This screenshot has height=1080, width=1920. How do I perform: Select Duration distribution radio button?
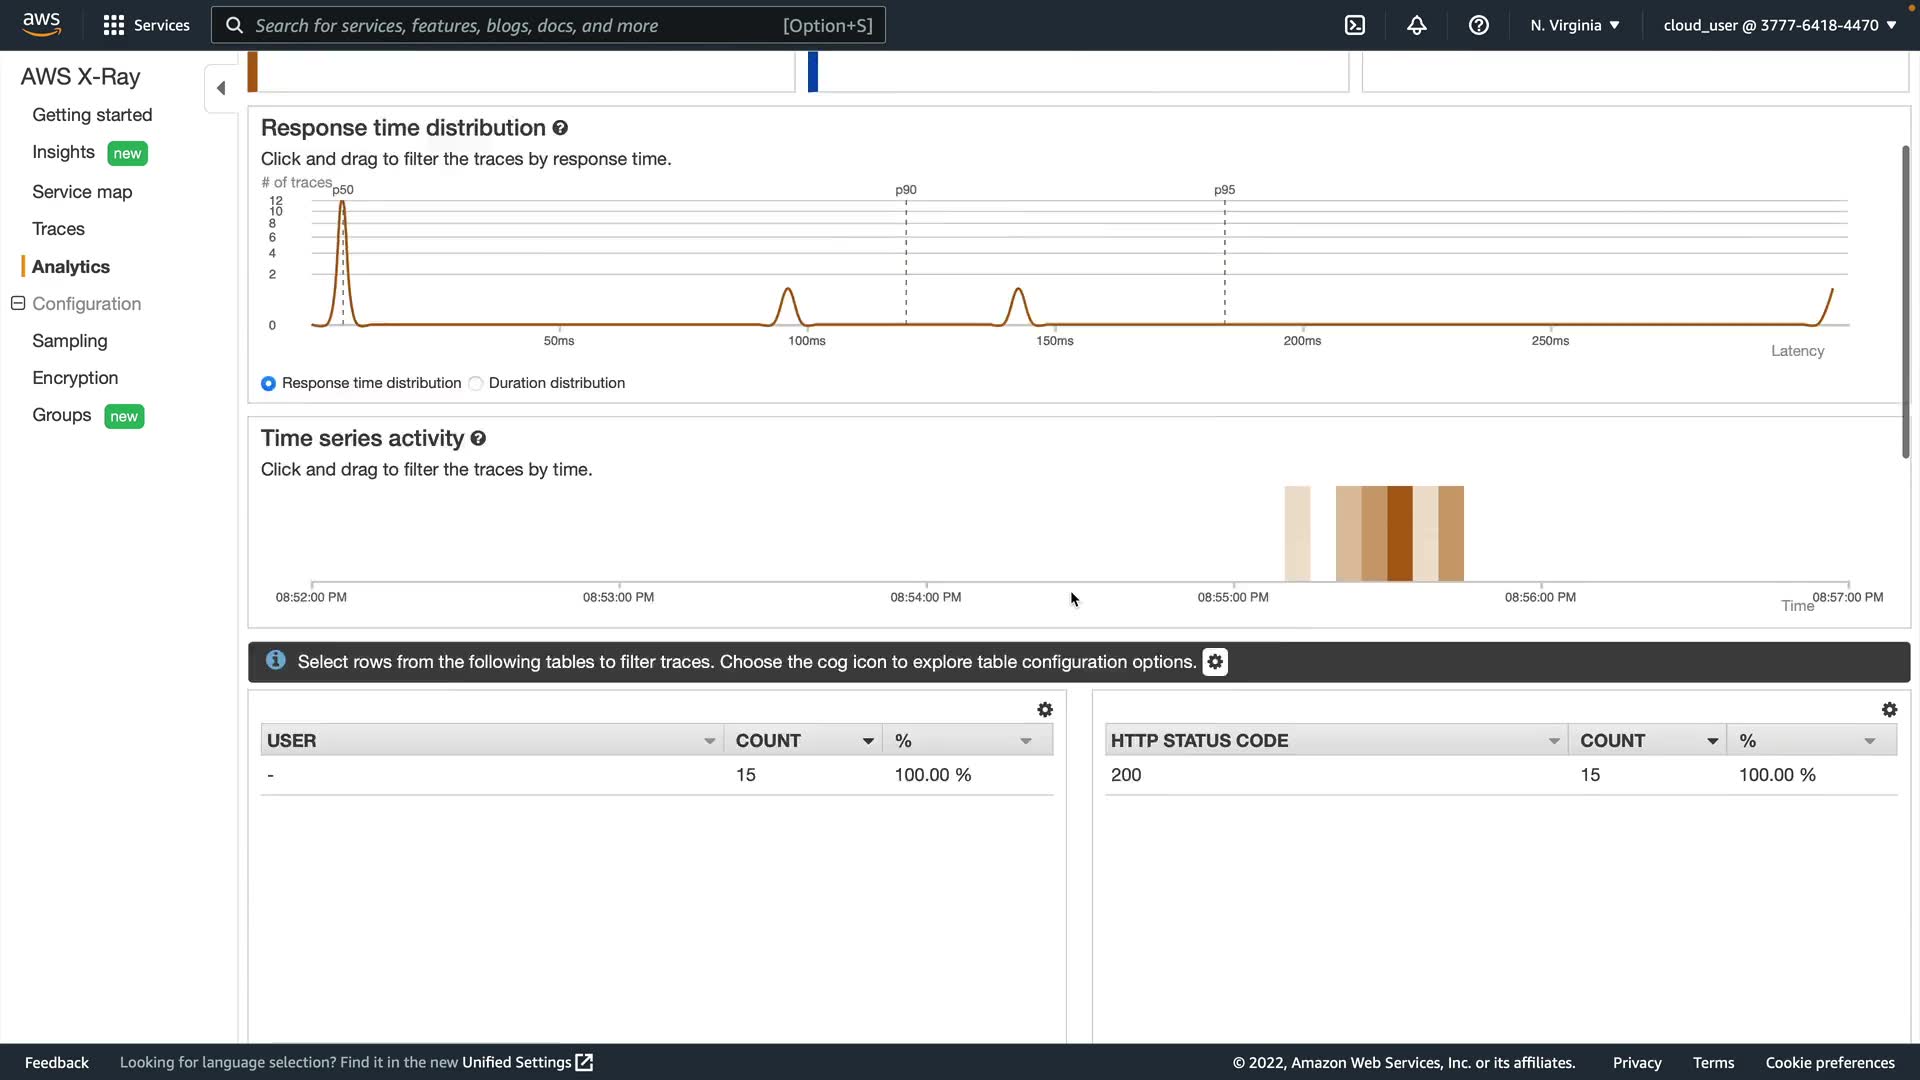click(476, 383)
